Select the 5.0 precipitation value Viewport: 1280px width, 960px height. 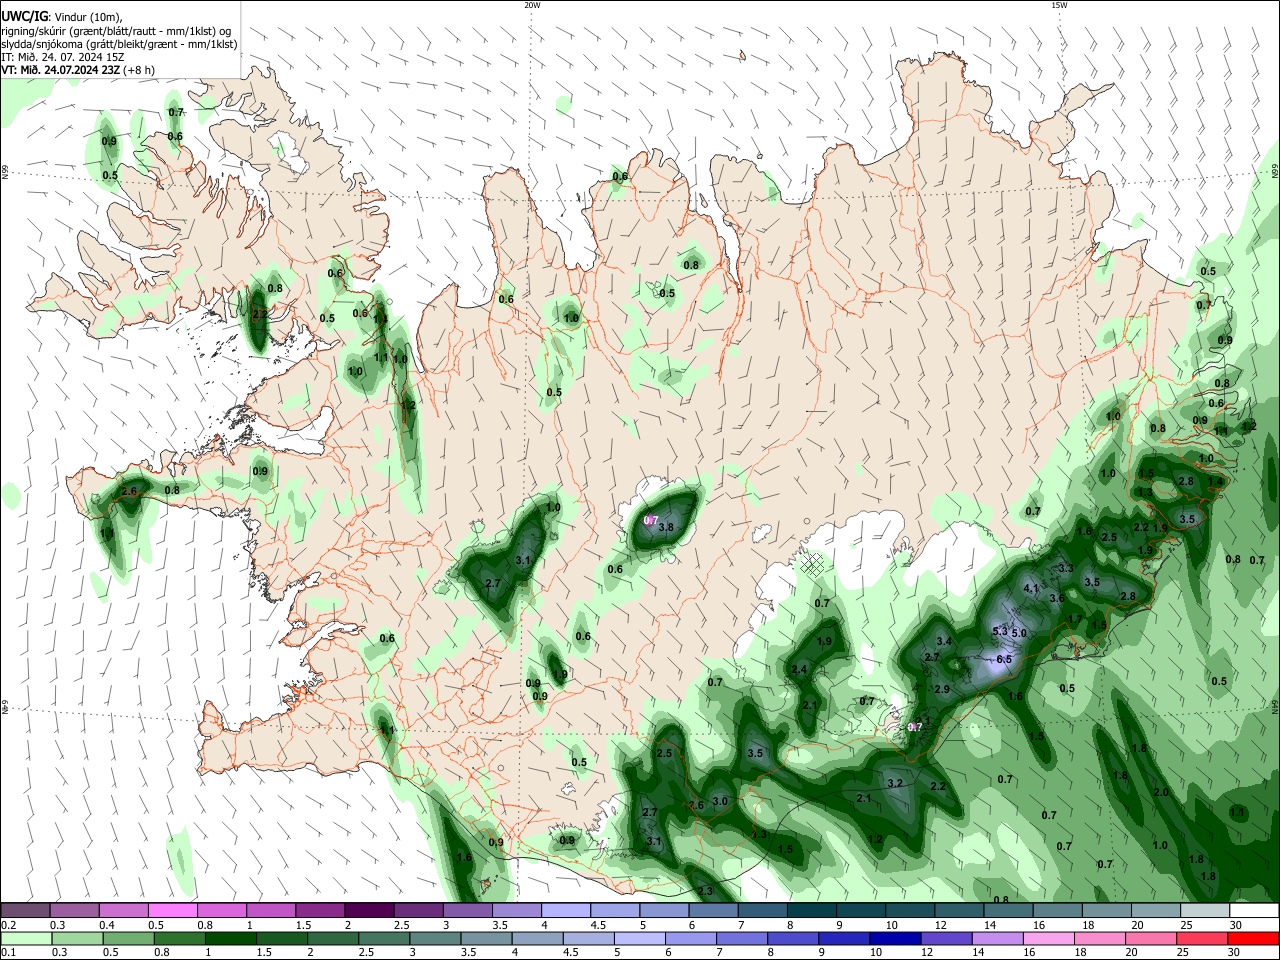pos(1019,633)
